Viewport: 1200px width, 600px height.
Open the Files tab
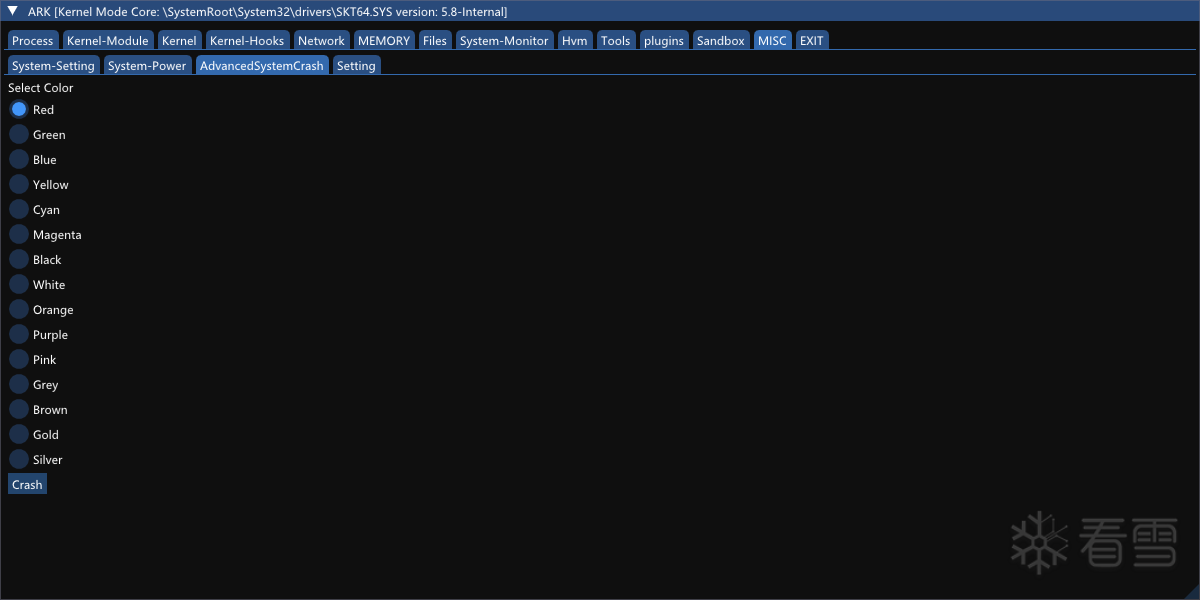click(x=435, y=40)
